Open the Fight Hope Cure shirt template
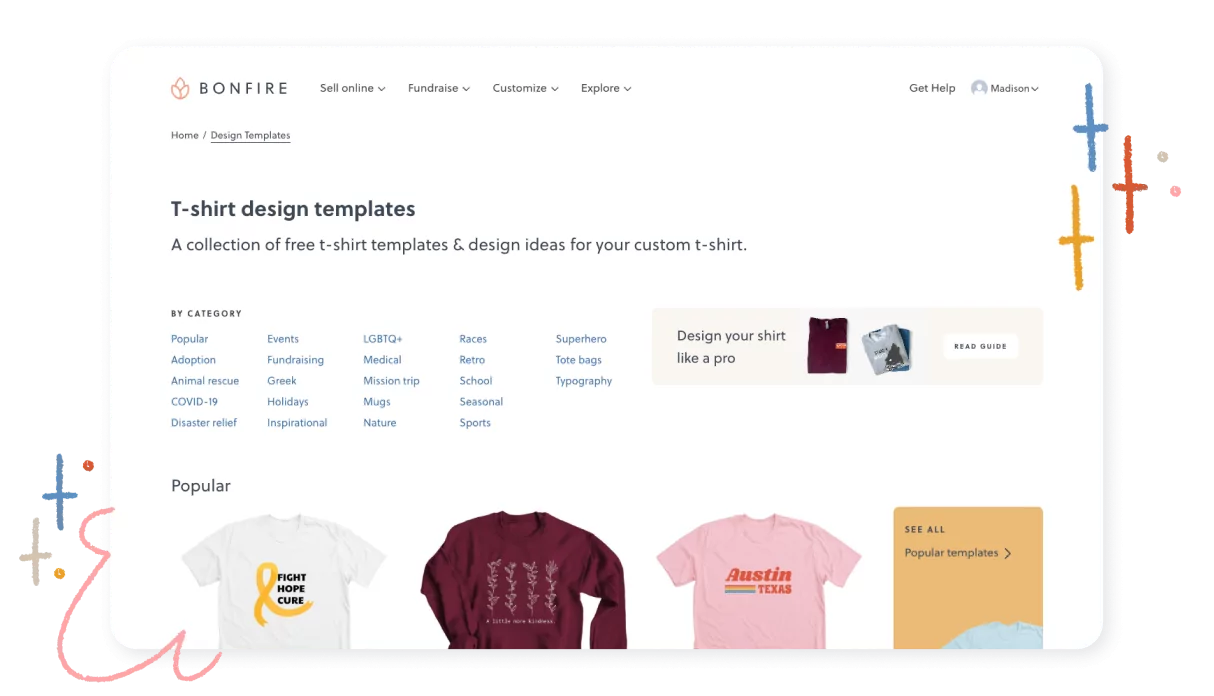 point(284,580)
